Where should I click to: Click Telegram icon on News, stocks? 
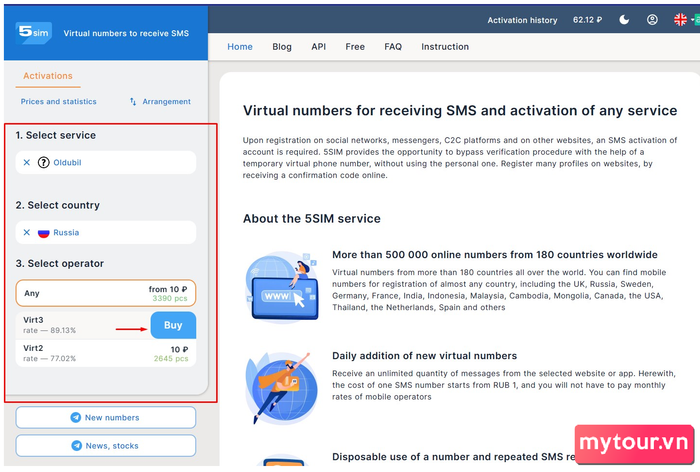click(76, 446)
